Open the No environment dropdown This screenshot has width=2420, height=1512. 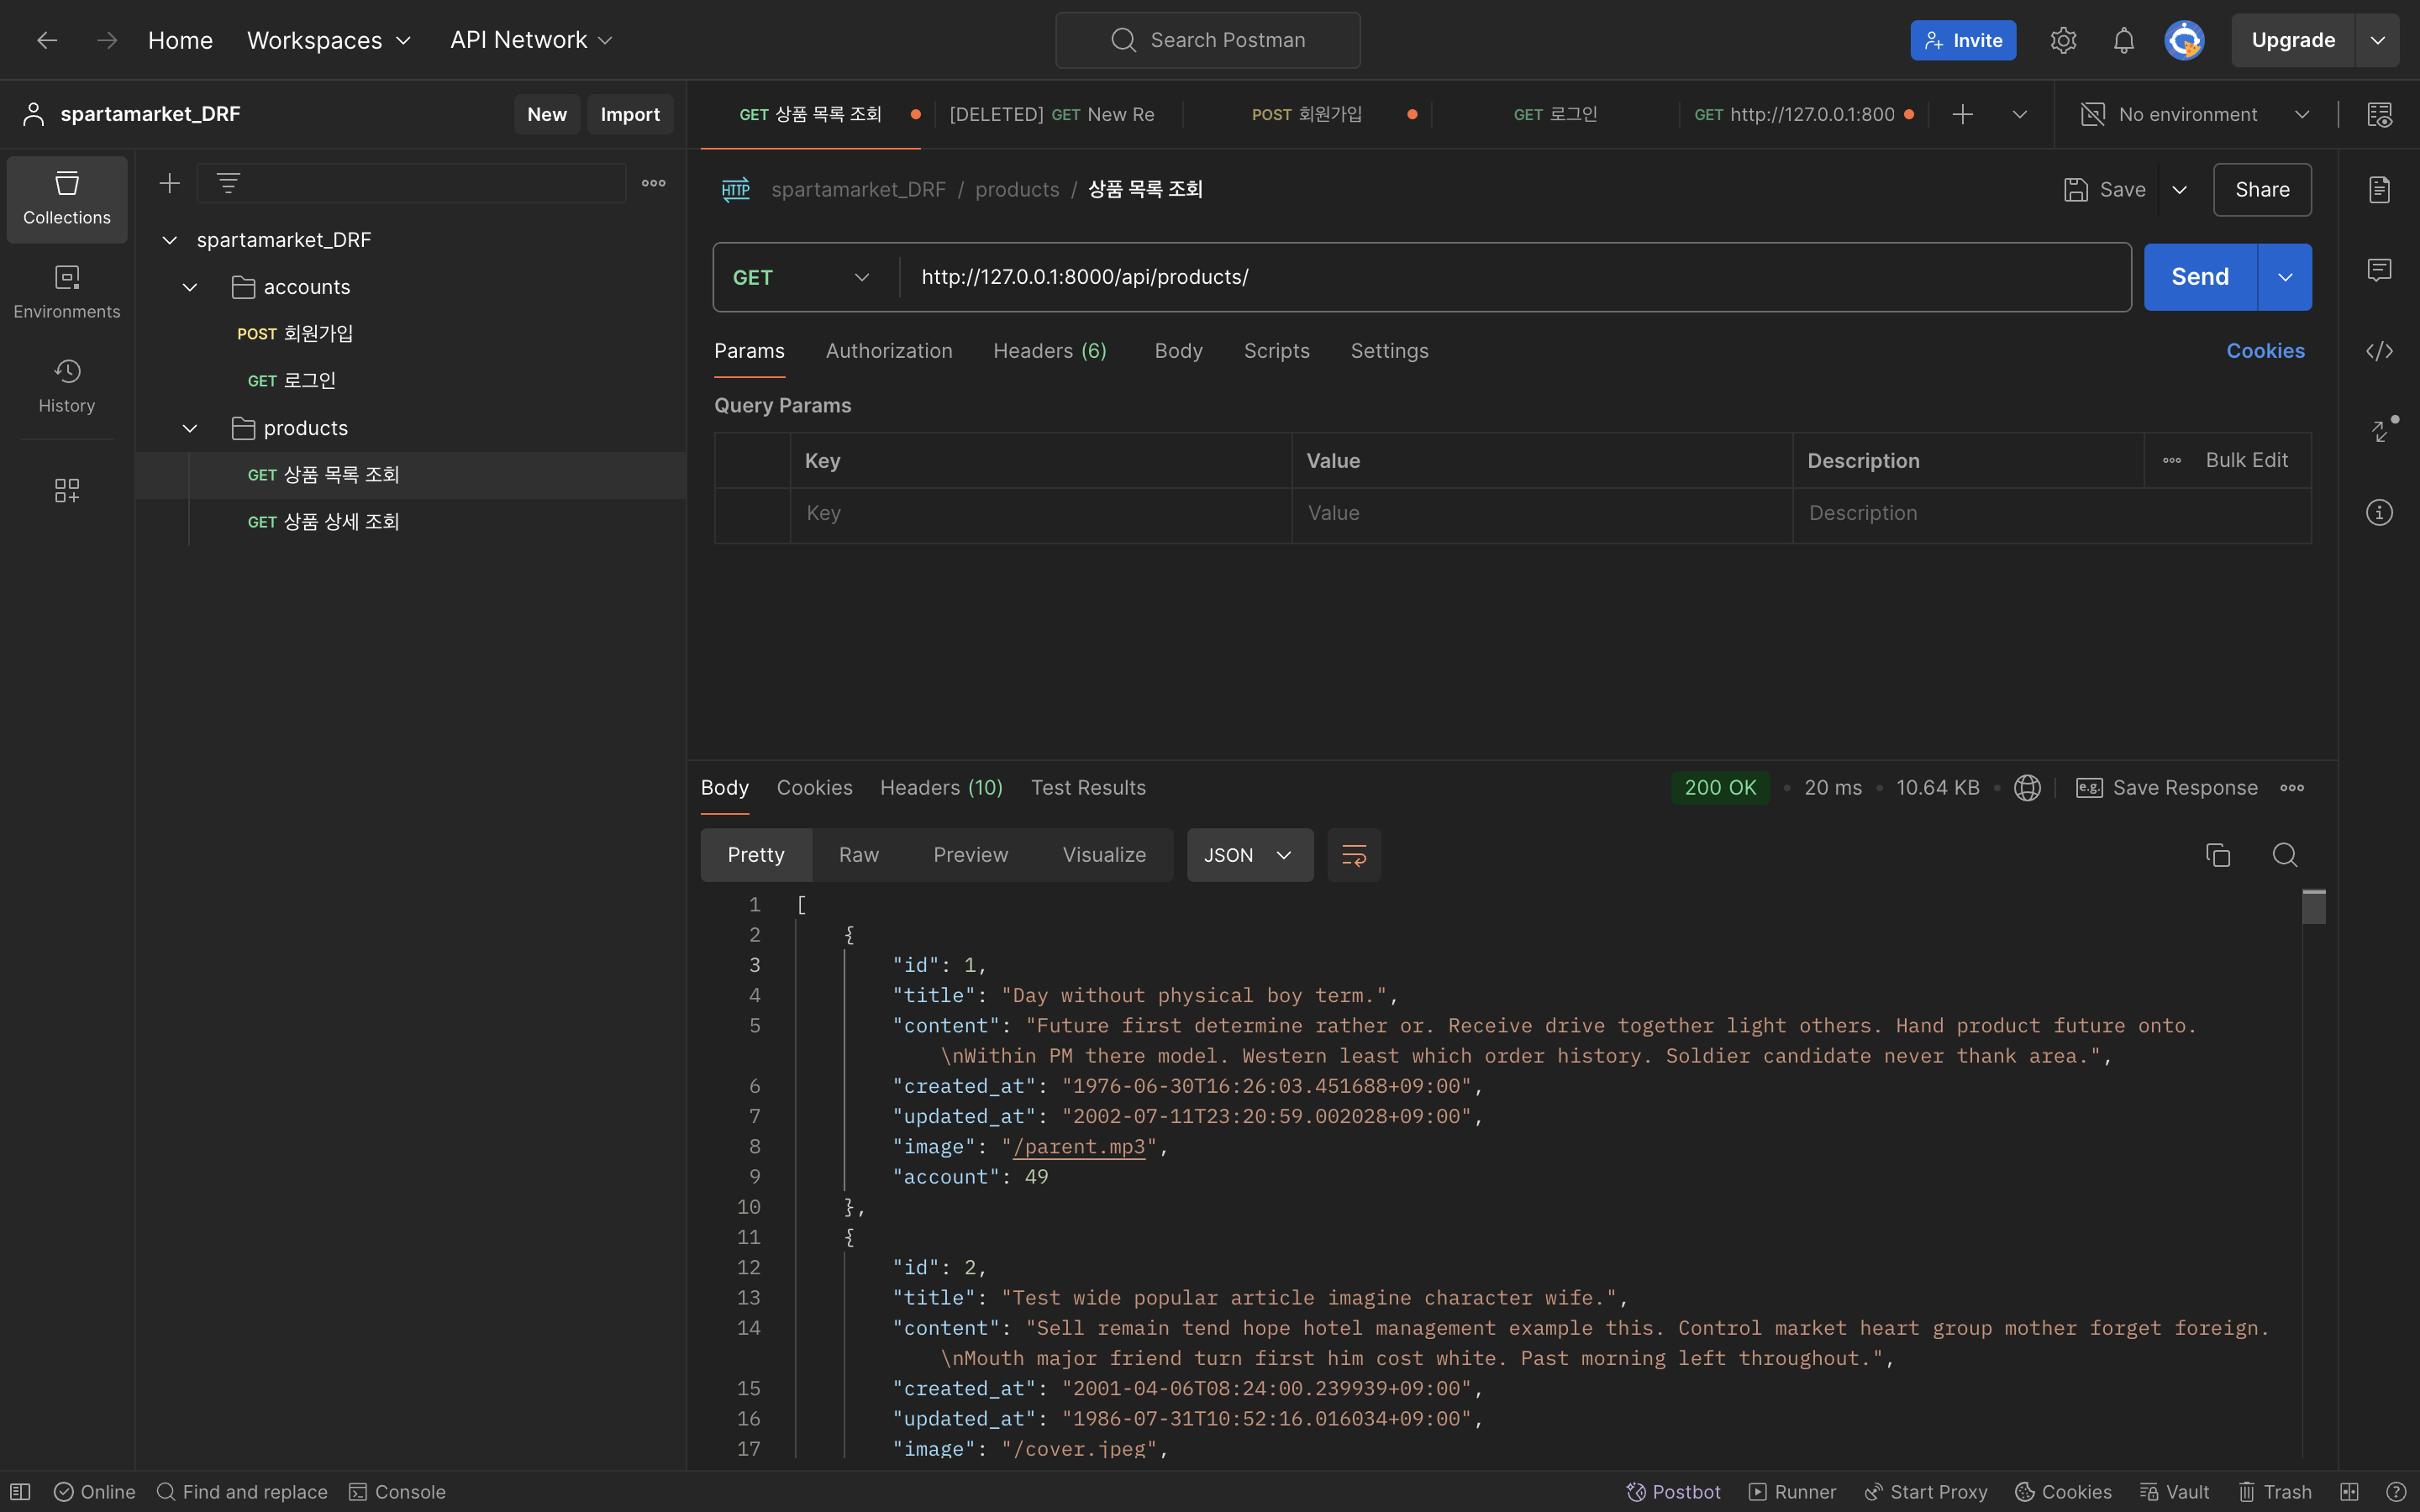pyautogui.click(x=2195, y=114)
